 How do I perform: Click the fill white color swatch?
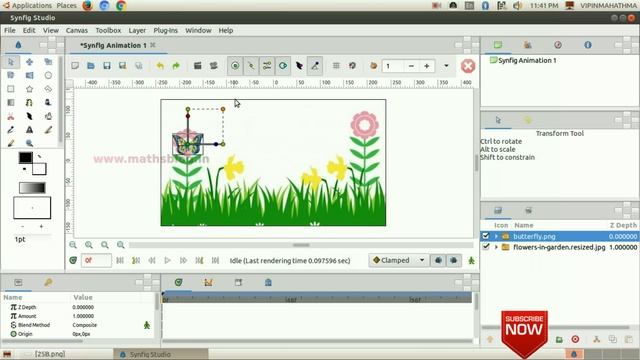click(x=40, y=169)
